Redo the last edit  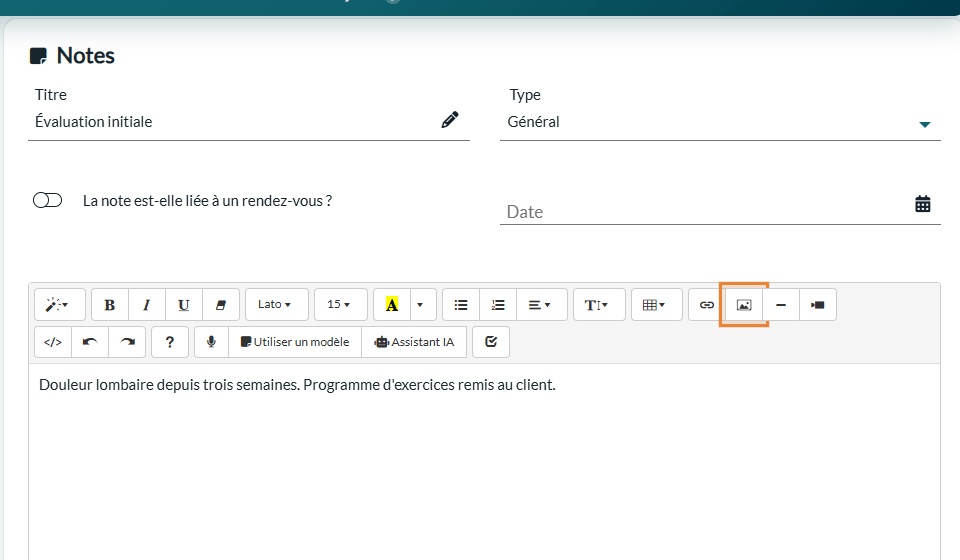pos(127,342)
